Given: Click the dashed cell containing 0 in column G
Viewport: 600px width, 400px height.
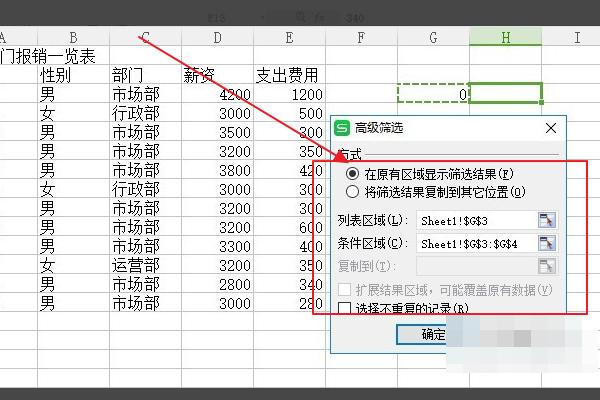Looking at the screenshot, I should pyautogui.click(x=433, y=93).
